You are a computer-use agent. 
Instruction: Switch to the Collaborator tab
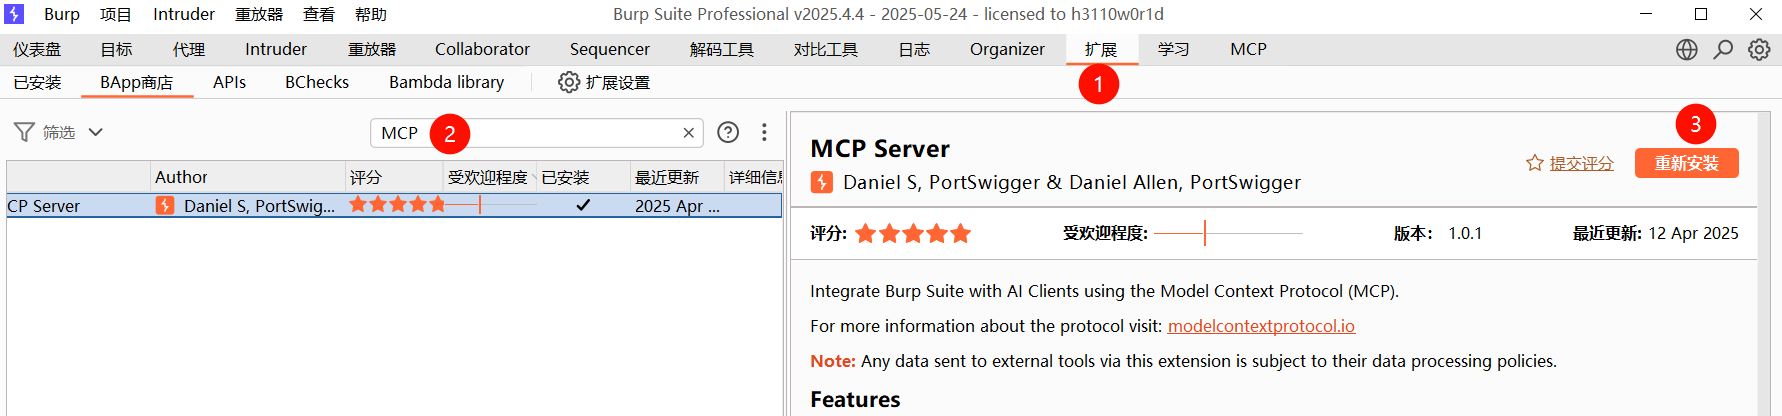click(482, 49)
